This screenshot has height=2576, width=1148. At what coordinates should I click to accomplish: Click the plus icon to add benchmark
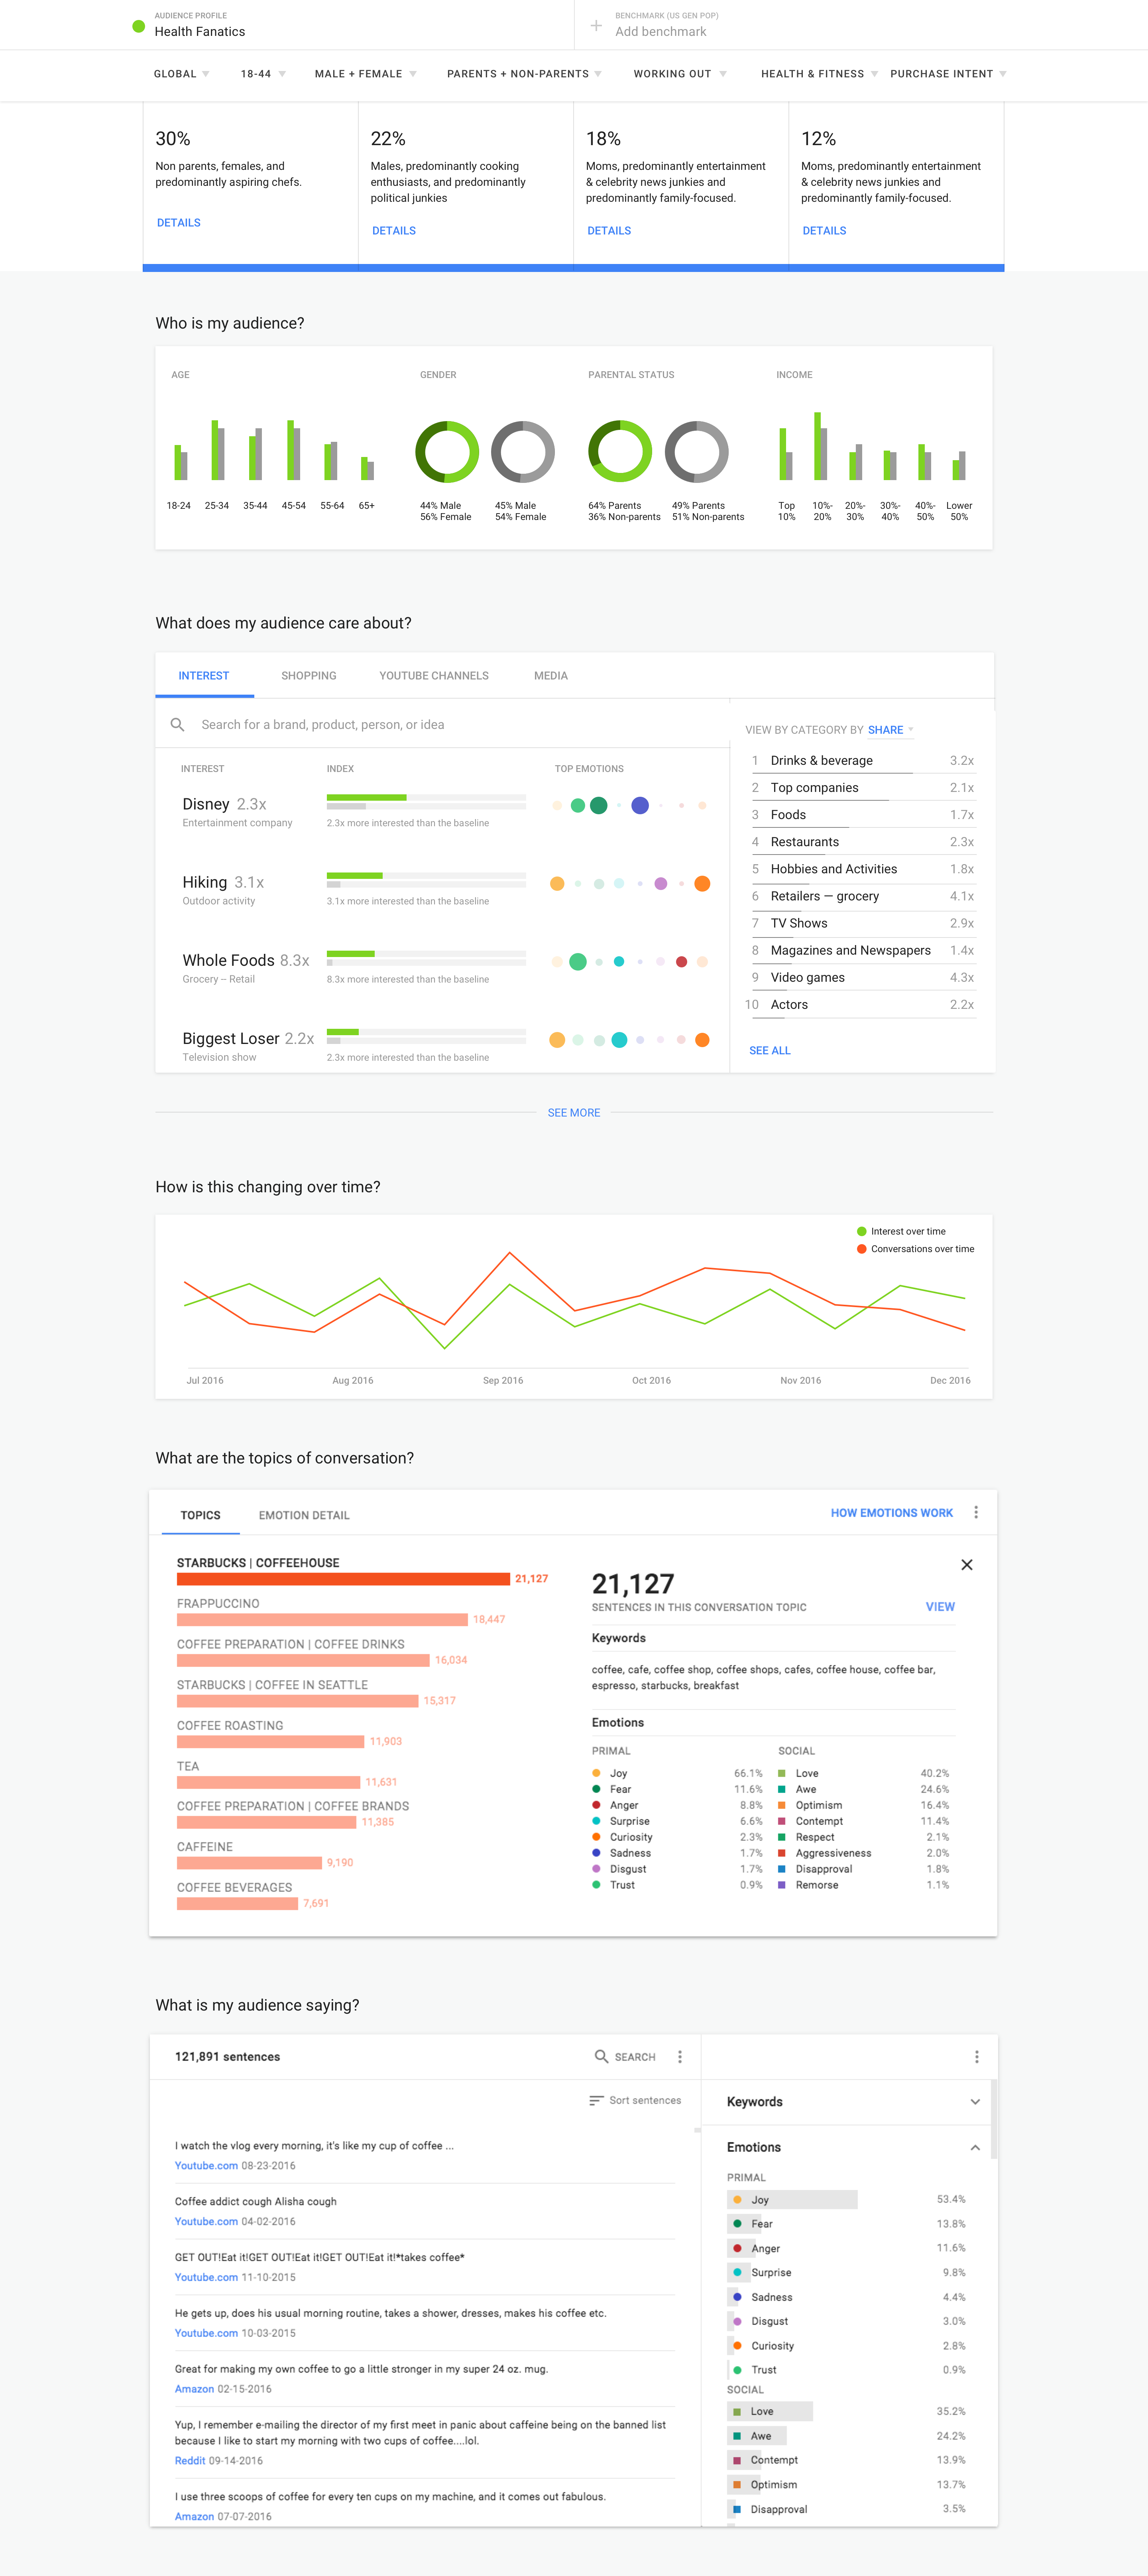tap(596, 25)
